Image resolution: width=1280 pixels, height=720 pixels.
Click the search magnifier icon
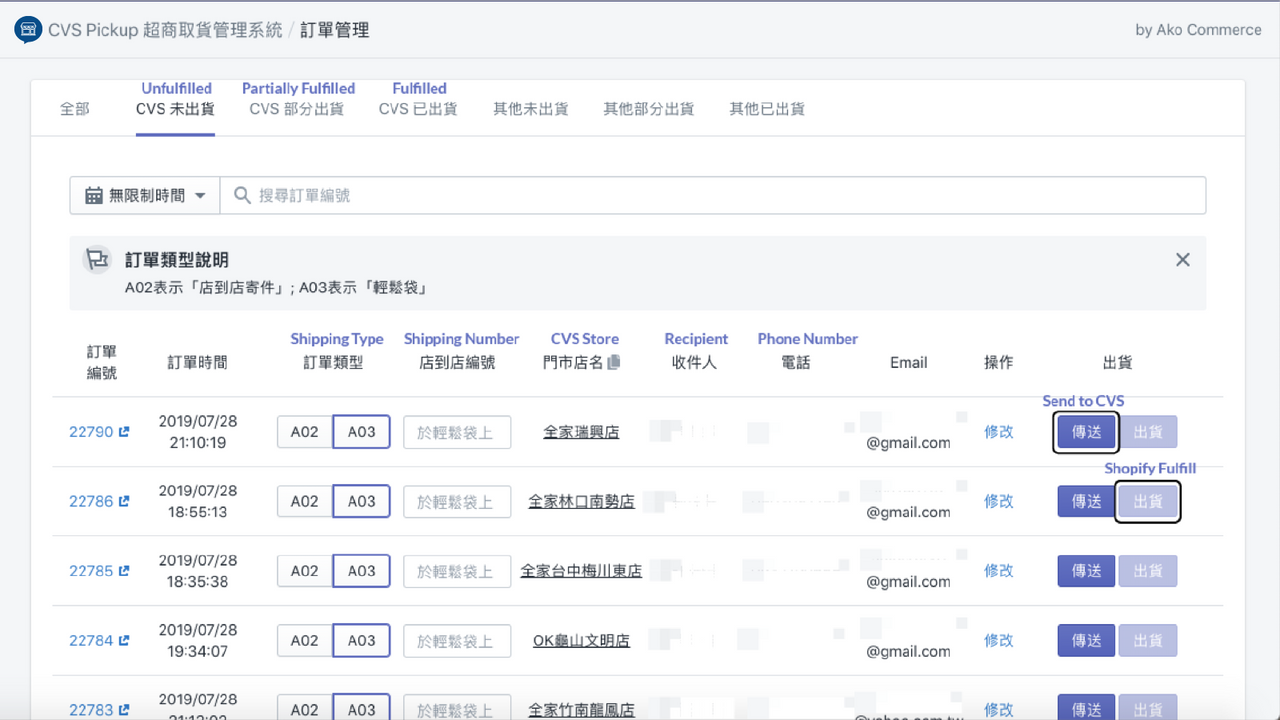click(x=242, y=196)
